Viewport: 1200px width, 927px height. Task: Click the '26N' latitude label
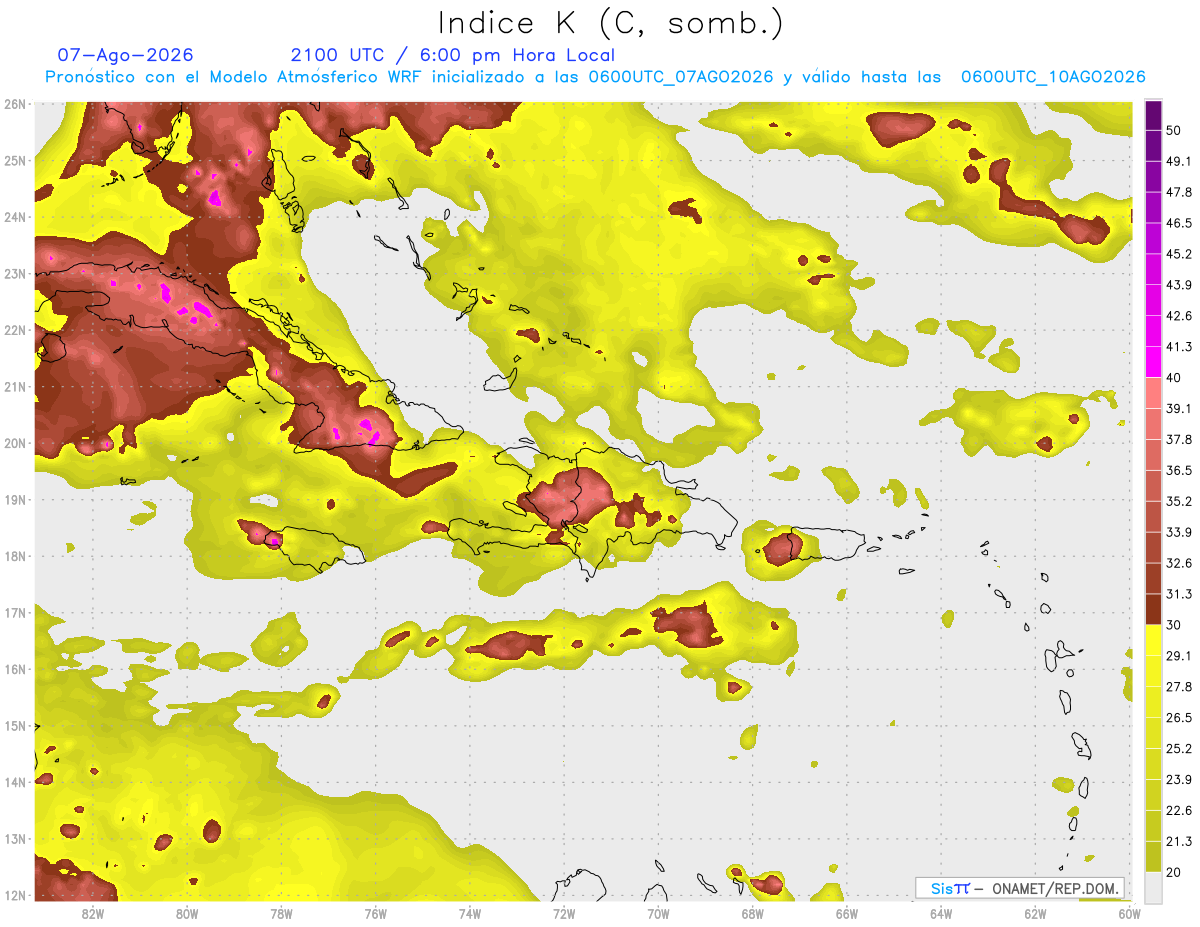[14, 104]
